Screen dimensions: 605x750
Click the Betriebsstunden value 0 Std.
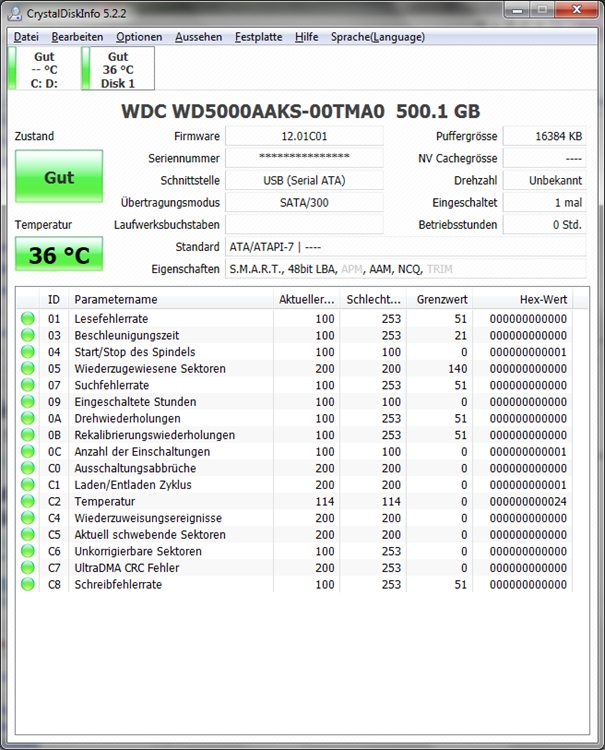(544, 224)
